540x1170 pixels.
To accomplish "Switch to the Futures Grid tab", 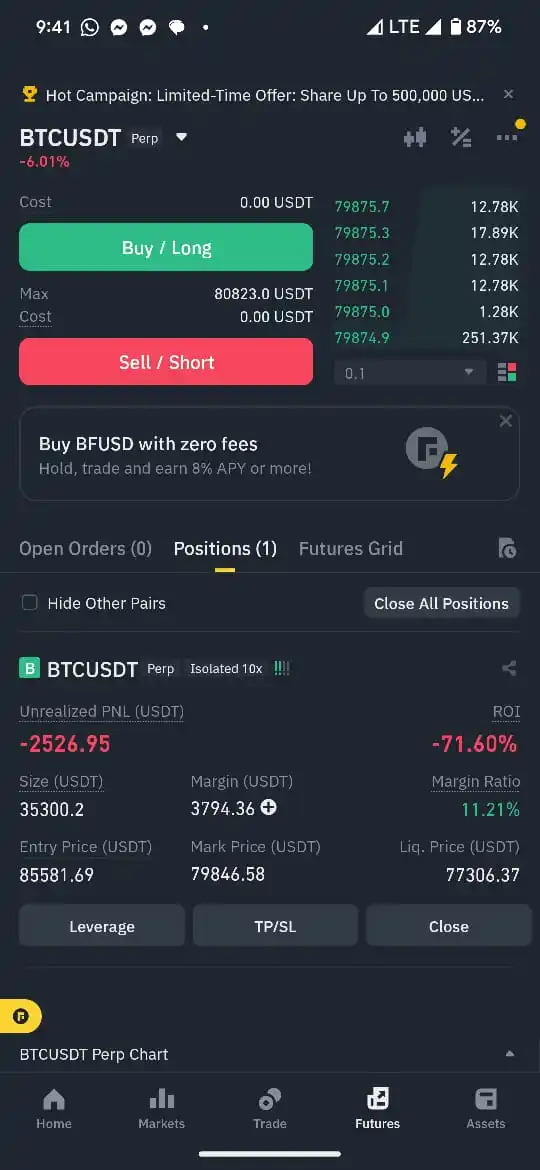I will click(x=351, y=548).
